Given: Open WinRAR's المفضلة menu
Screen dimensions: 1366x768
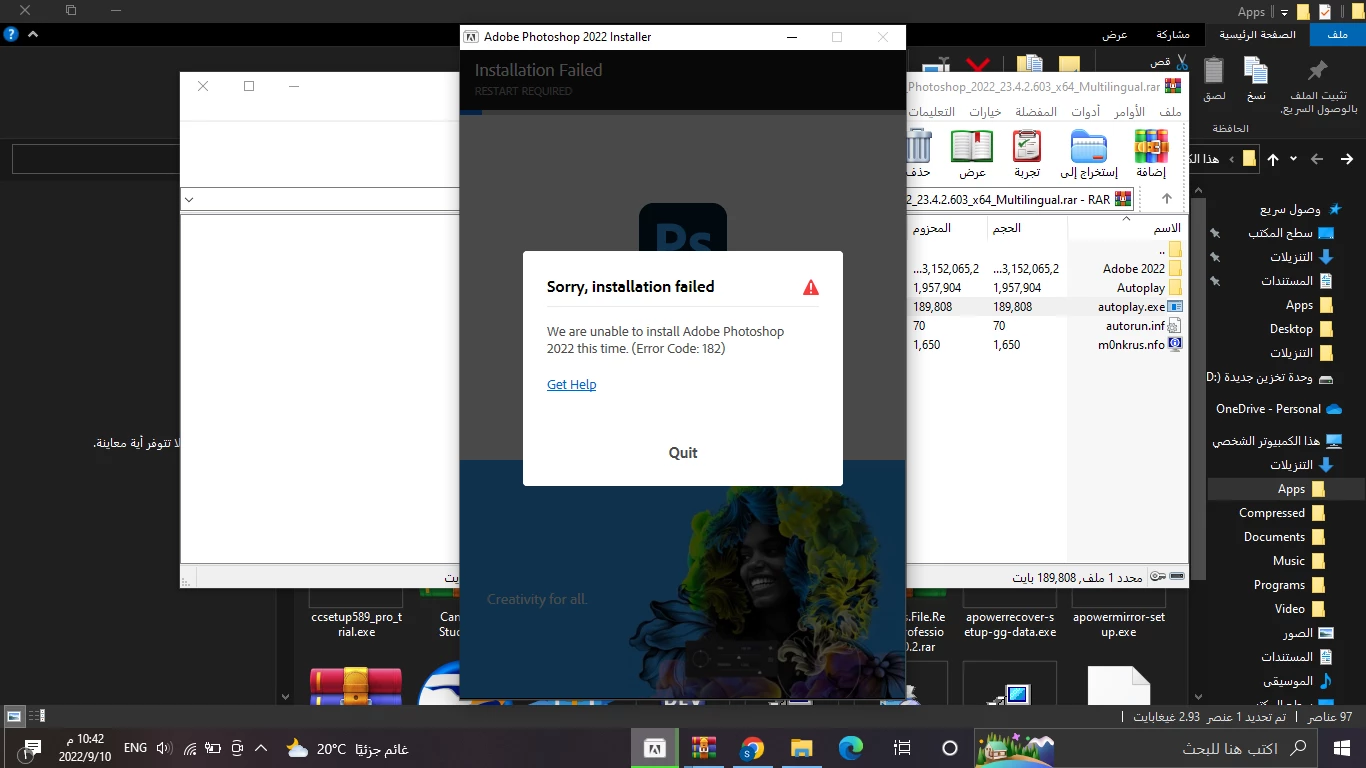Looking at the screenshot, I should [x=1036, y=112].
